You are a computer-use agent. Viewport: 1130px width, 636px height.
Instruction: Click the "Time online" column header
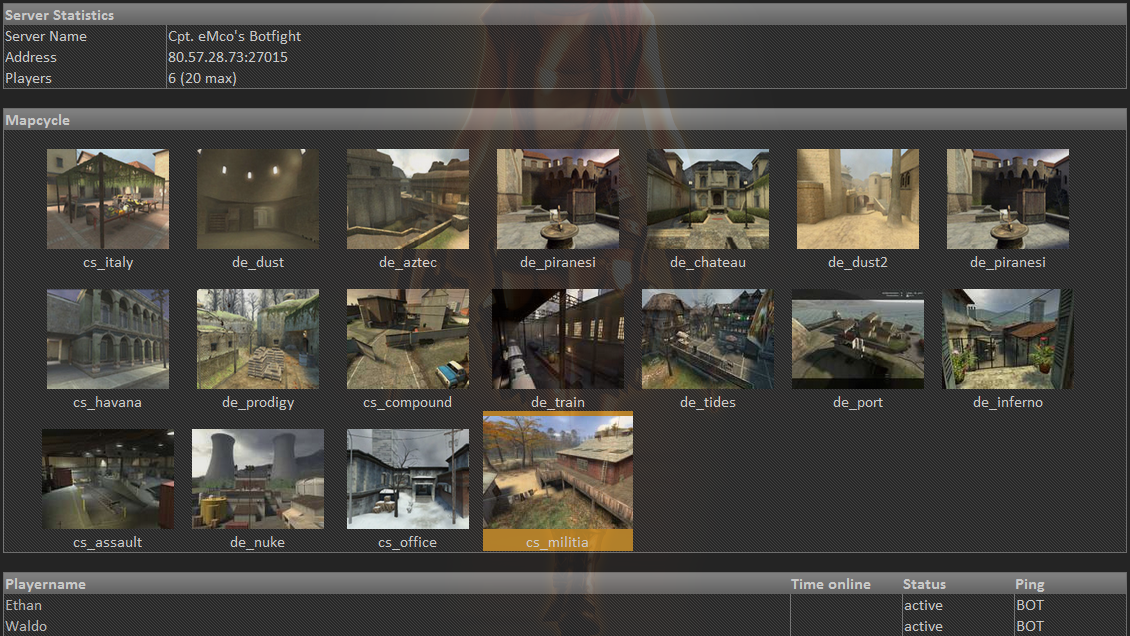coord(830,583)
